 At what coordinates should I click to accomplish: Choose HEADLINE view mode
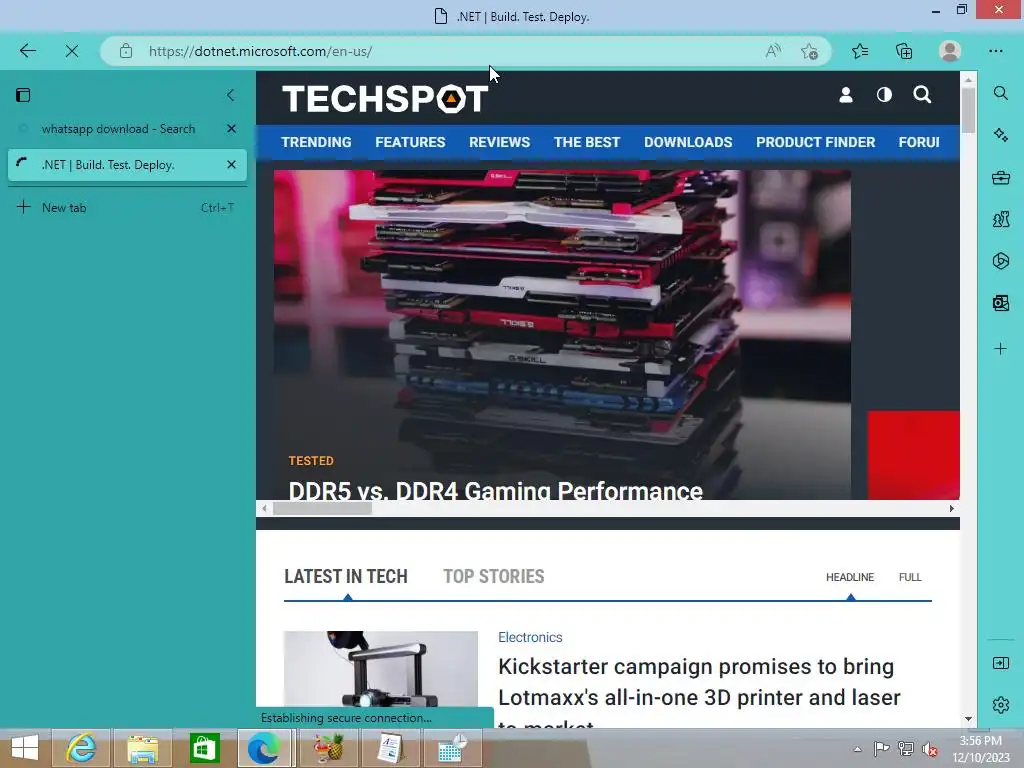[850, 577]
